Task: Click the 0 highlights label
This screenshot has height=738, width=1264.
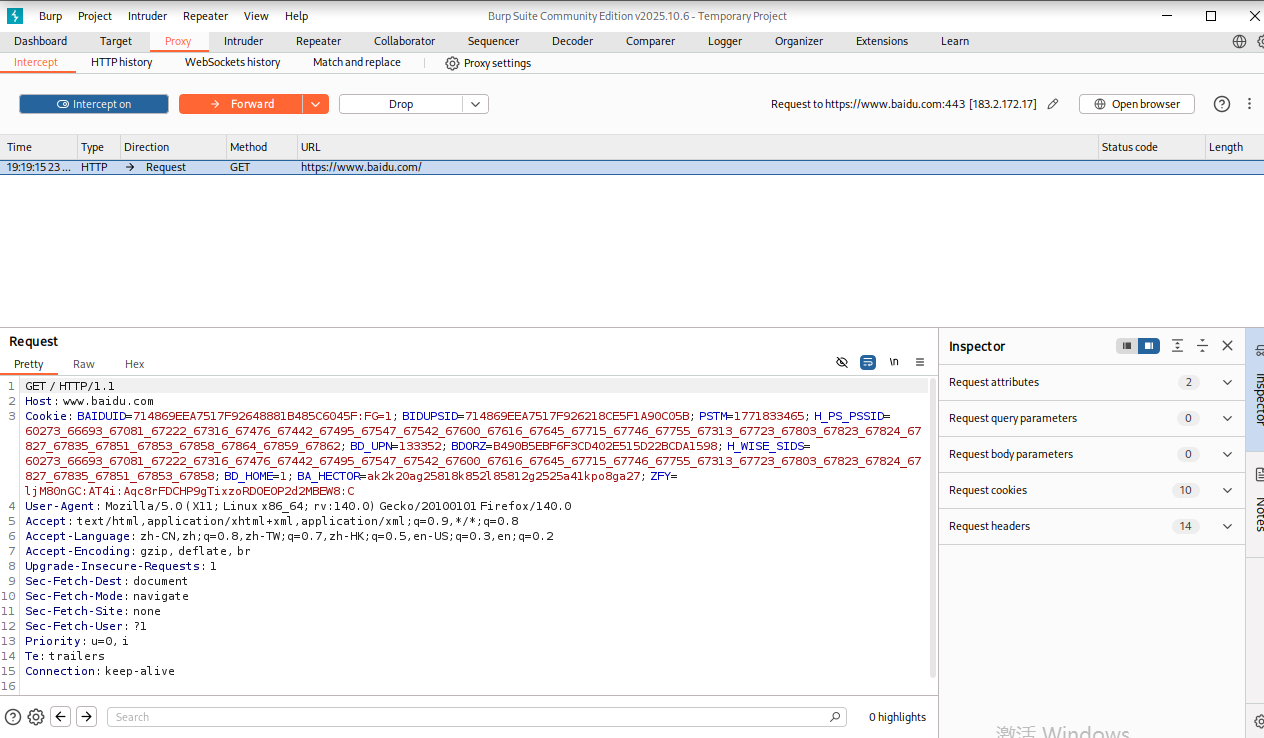Action: click(x=897, y=717)
